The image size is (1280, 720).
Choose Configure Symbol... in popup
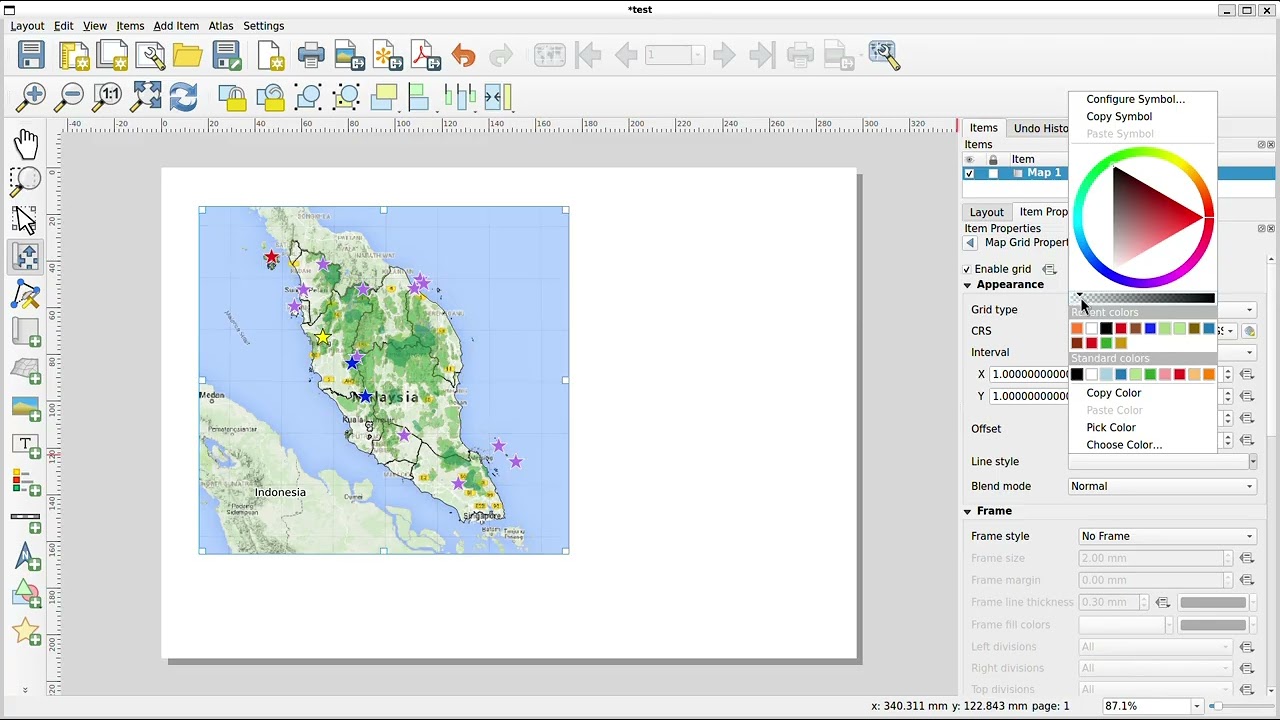coord(1135,99)
